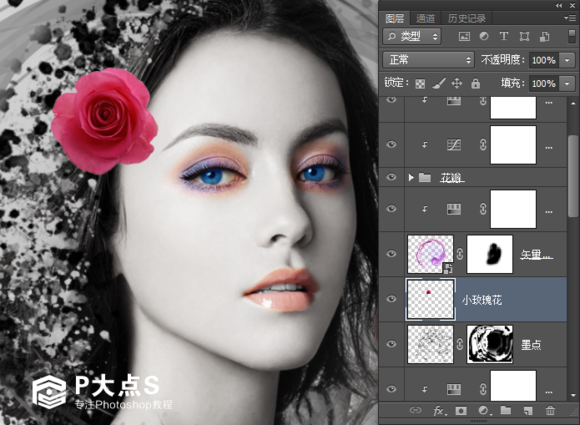580x425 pixels.
Task: Click the 填充 100% value field
Action: [x=544, y=84]
